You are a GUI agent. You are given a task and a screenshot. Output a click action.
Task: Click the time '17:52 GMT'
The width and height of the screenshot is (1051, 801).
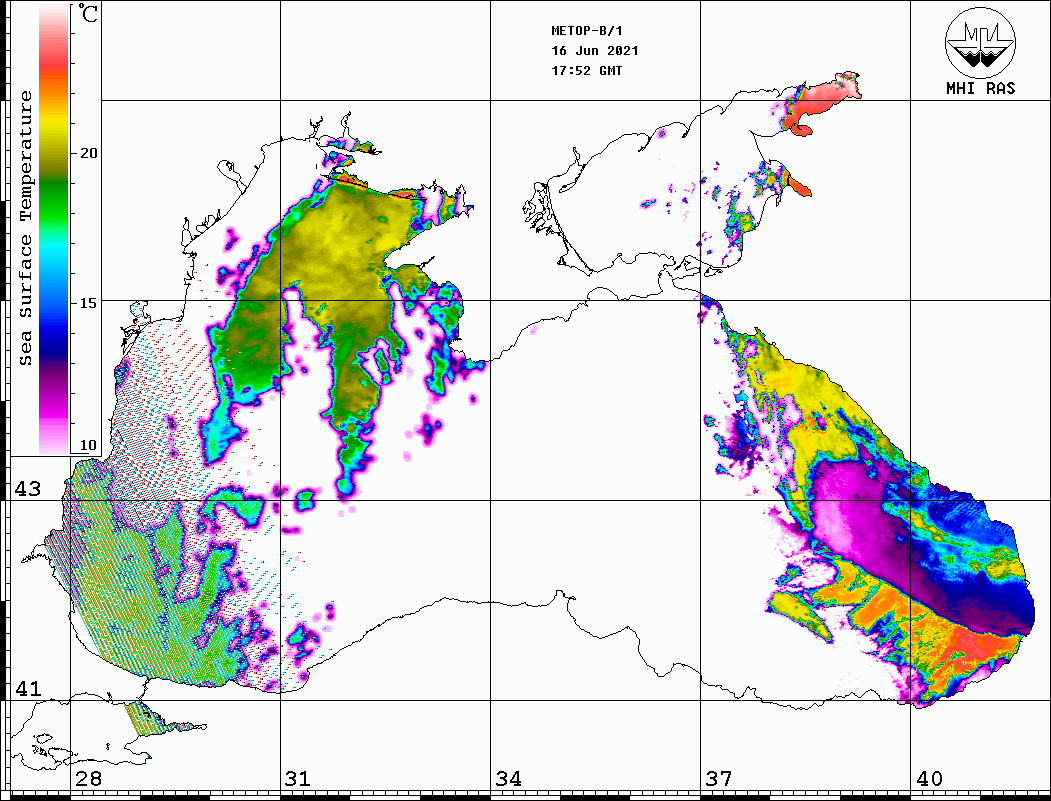click(x=586, y=71)
